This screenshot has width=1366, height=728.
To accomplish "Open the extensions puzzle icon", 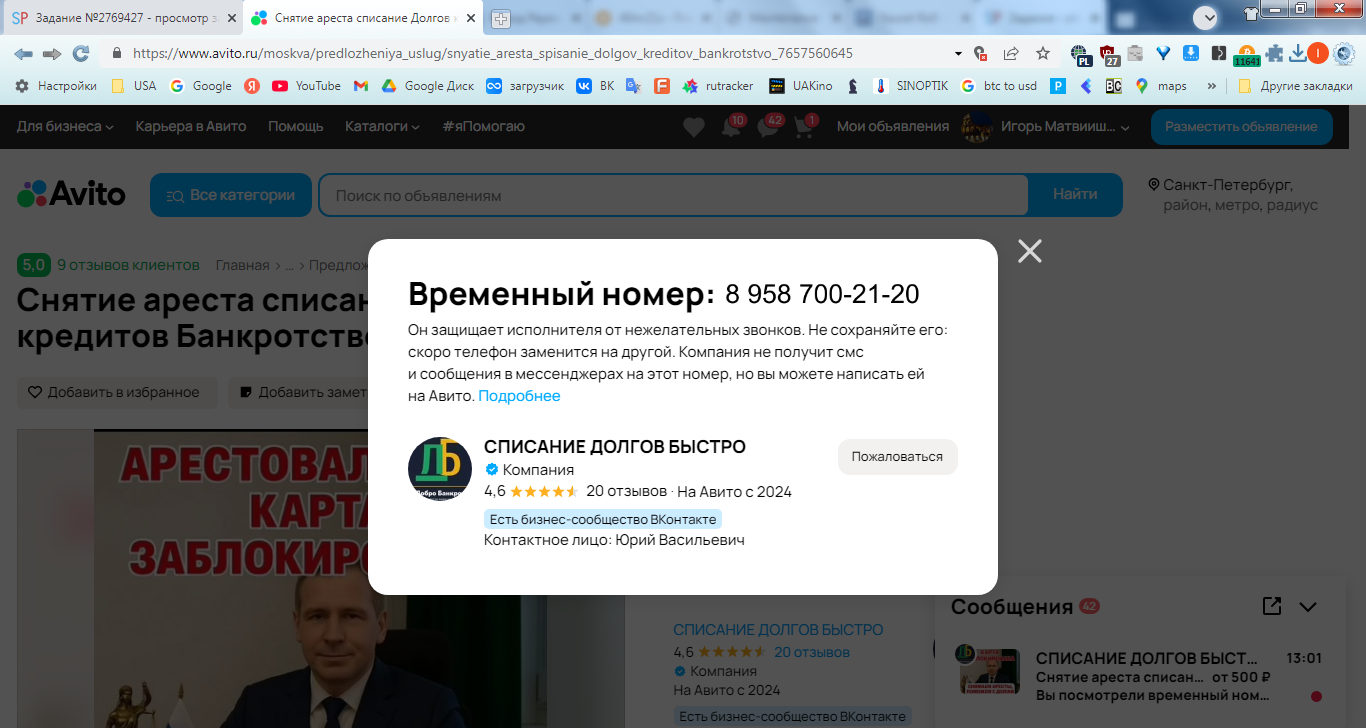I will point(1274,53).
